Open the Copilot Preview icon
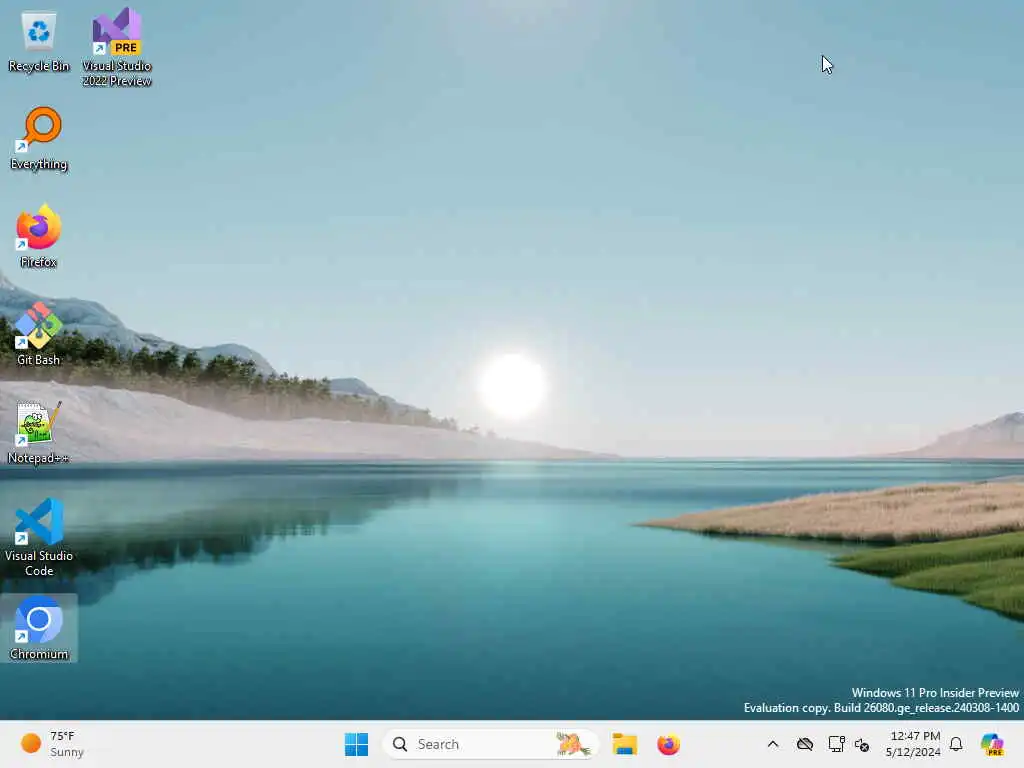 pyautogui.click(x=993, y=744)
